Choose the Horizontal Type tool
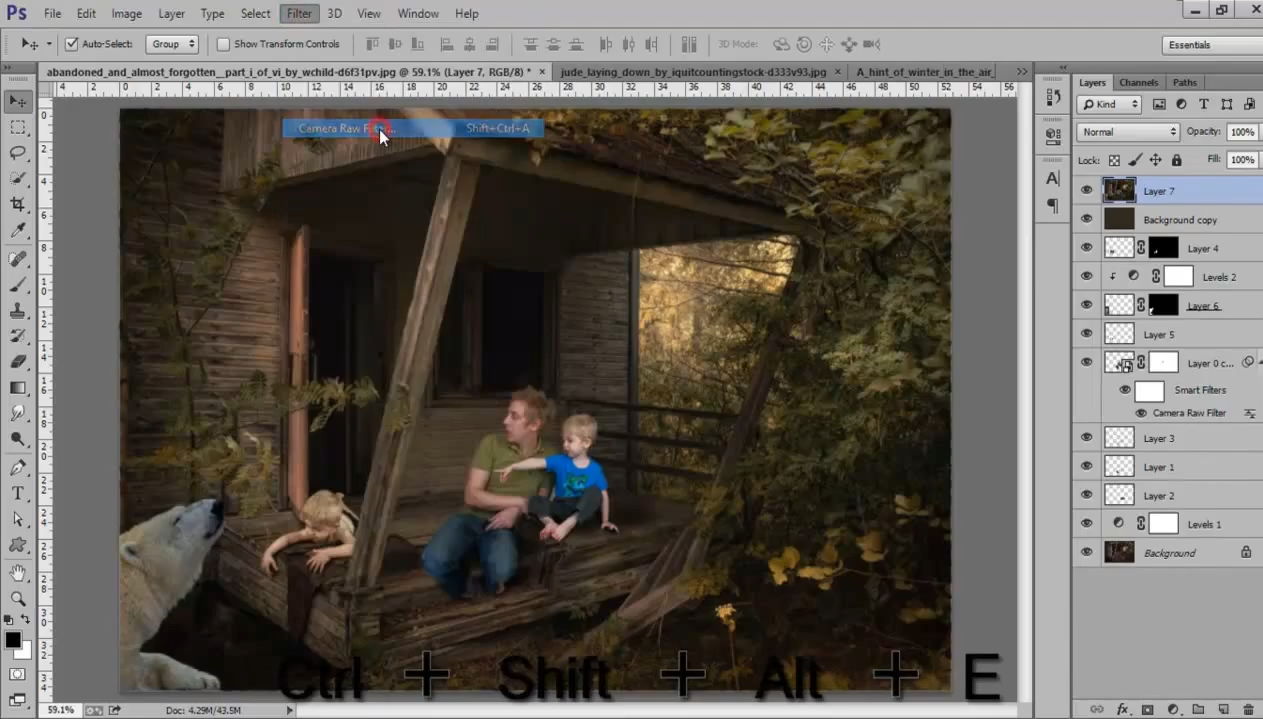 click(x=18, y=493)
